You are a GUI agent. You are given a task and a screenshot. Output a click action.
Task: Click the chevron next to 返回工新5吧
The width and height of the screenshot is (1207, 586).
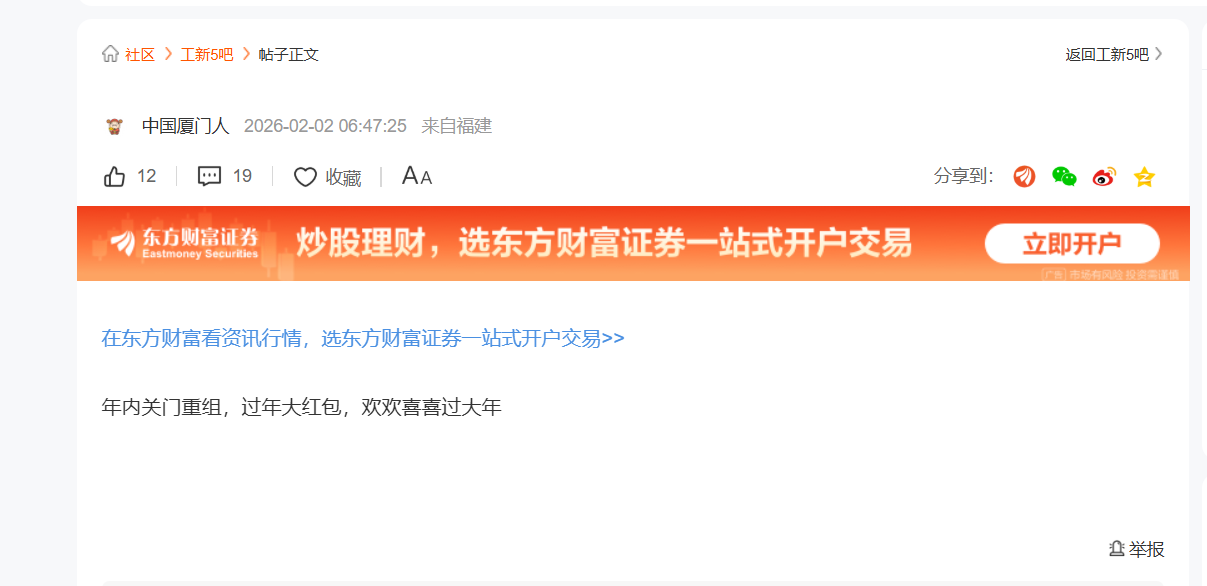1158,54
